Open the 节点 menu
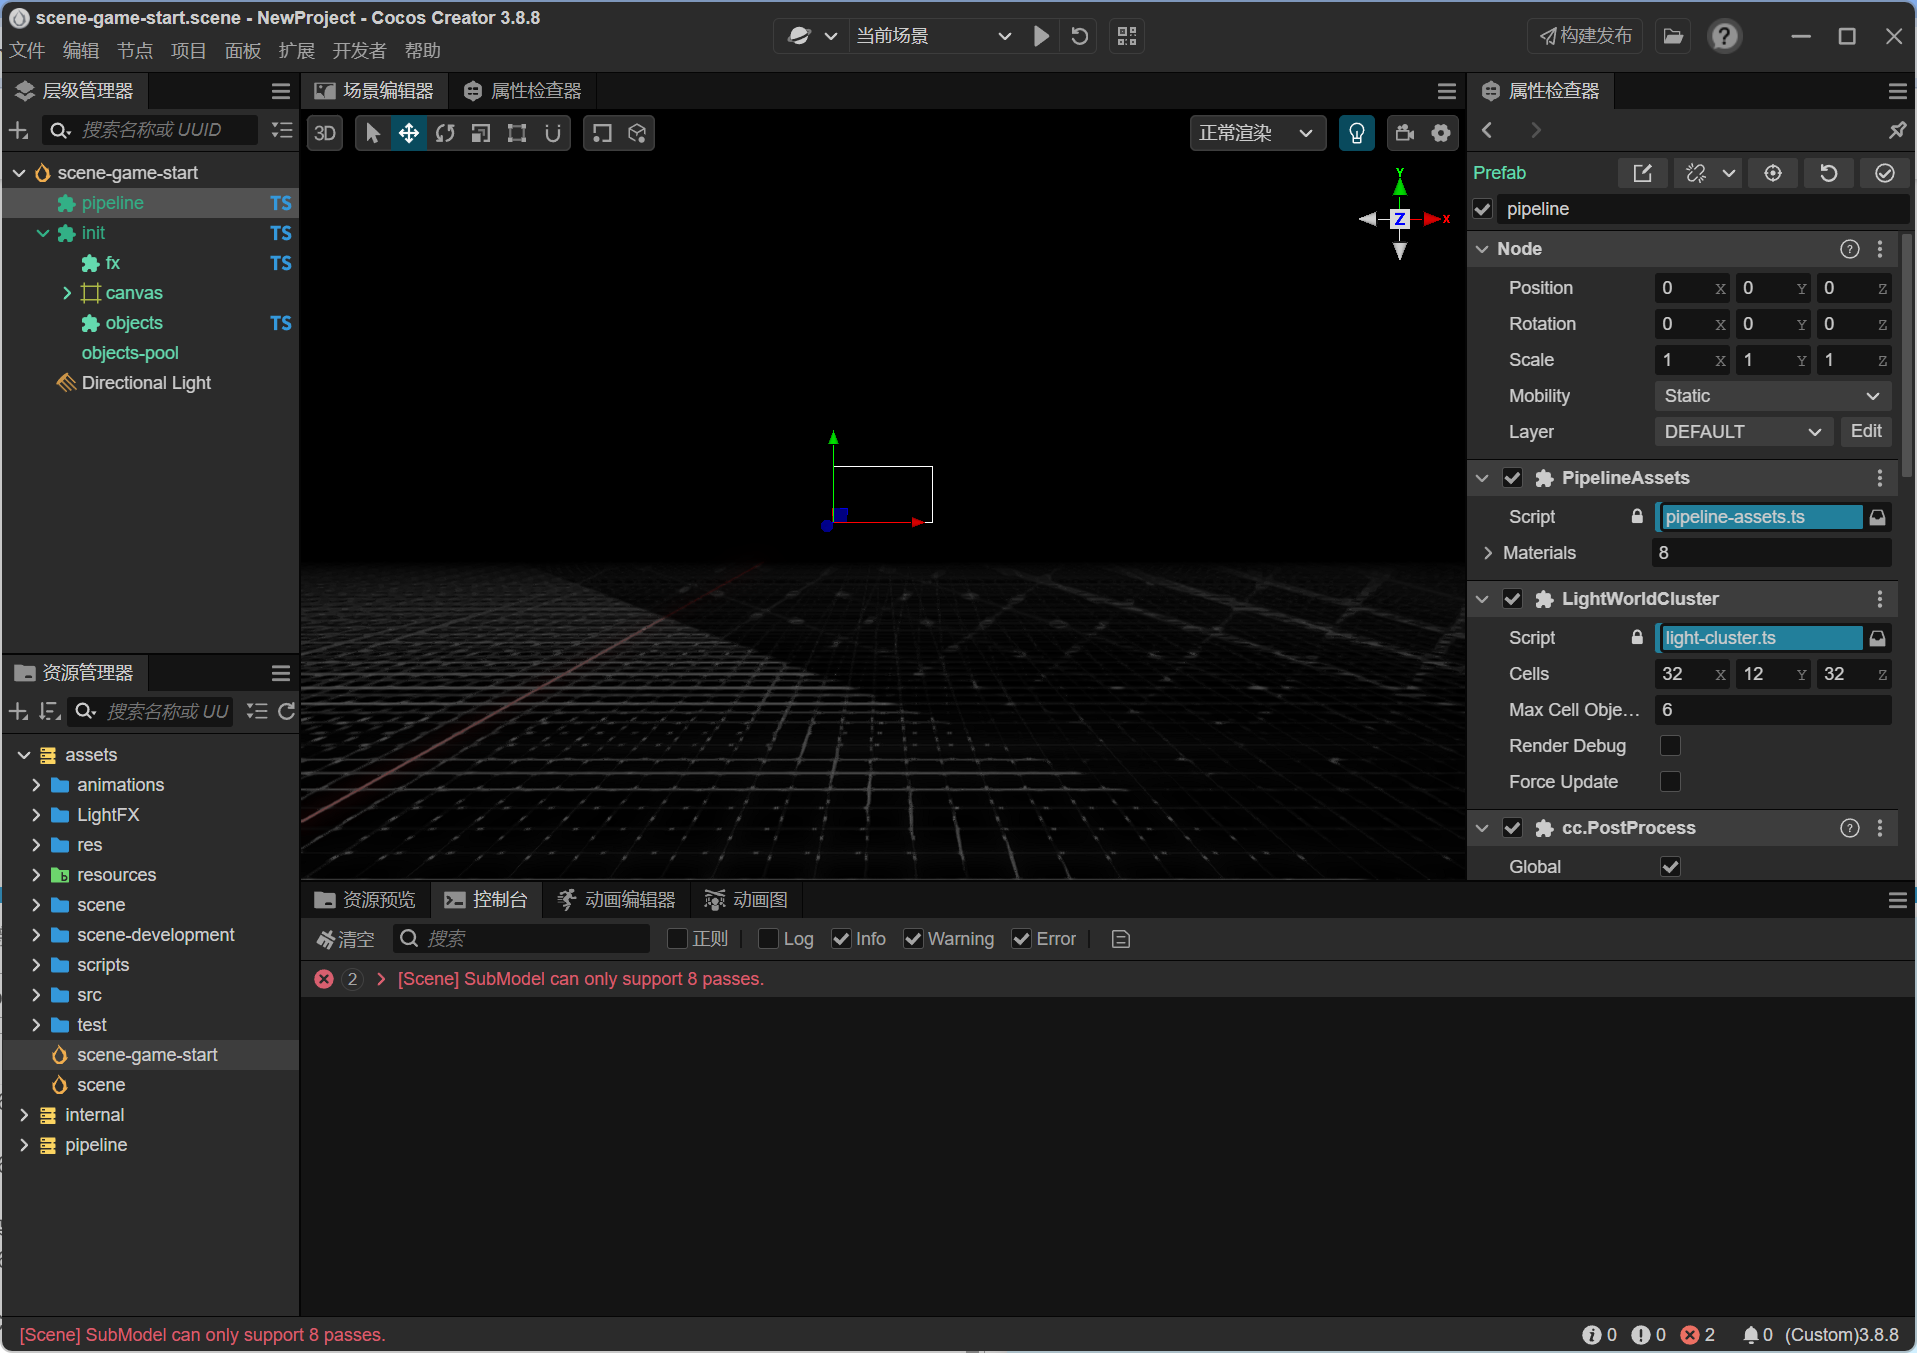The width and height of the screenshot is (1917, 1353). [134, 51]
